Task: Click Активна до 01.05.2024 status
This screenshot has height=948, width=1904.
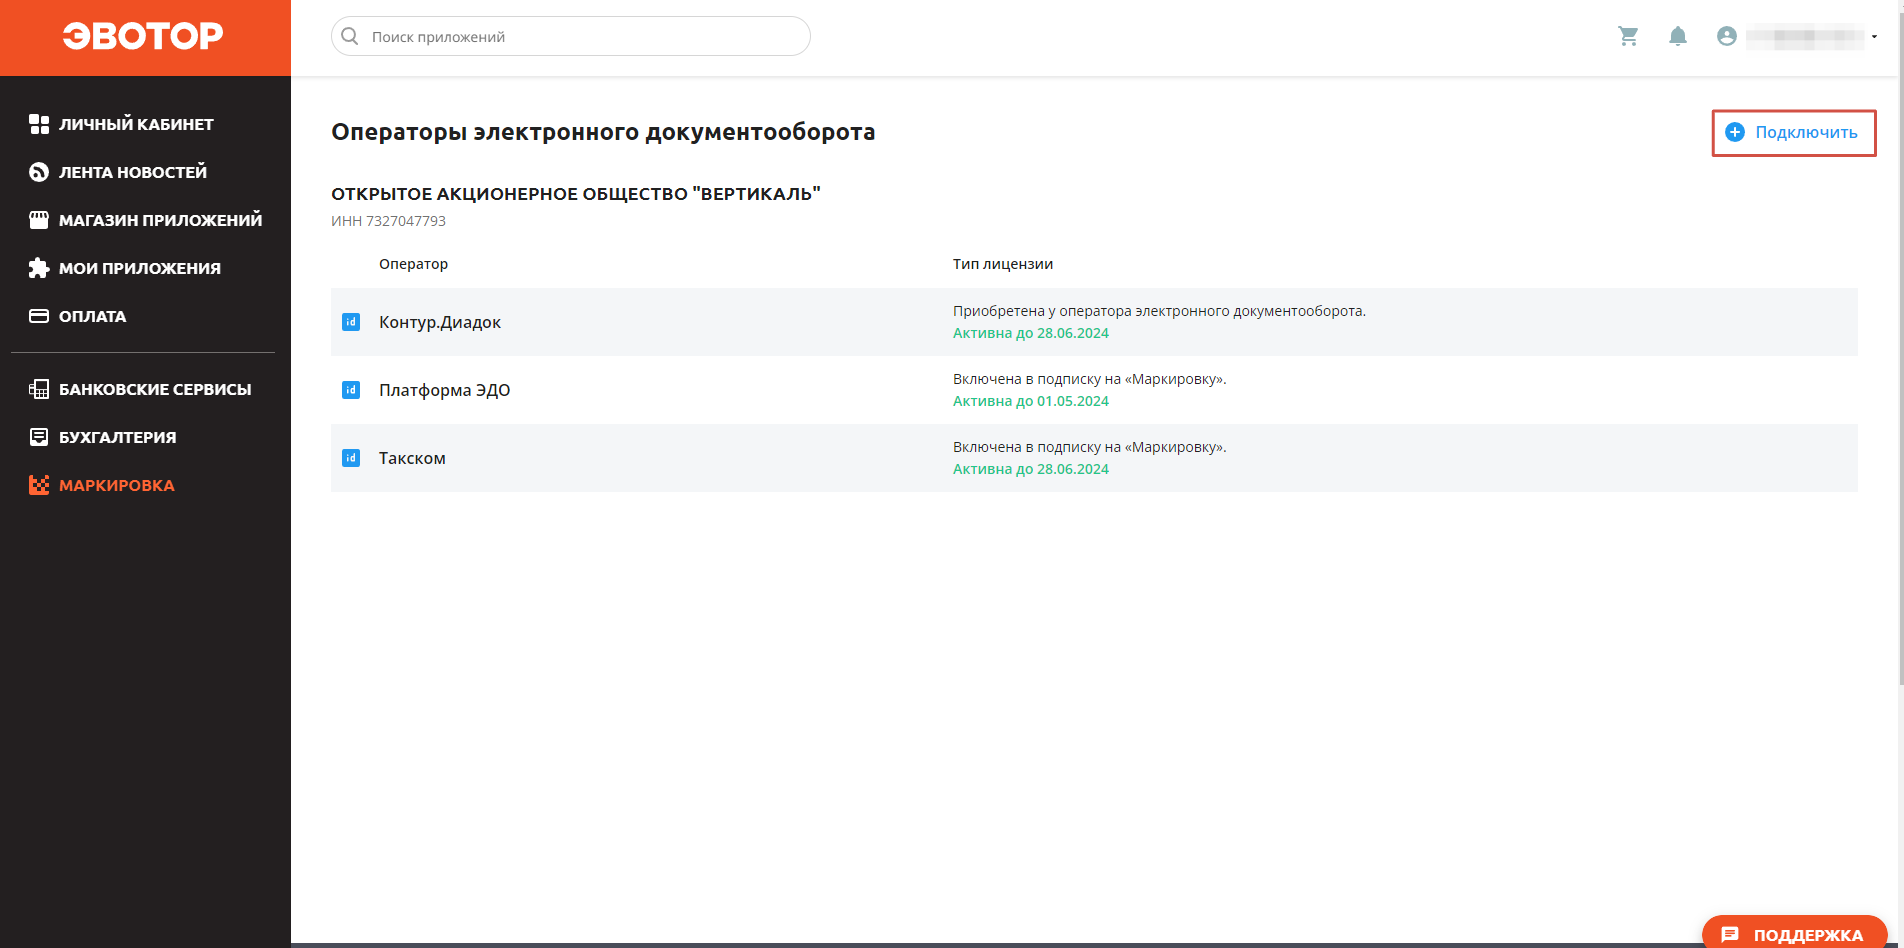Action: [1031, 401]
